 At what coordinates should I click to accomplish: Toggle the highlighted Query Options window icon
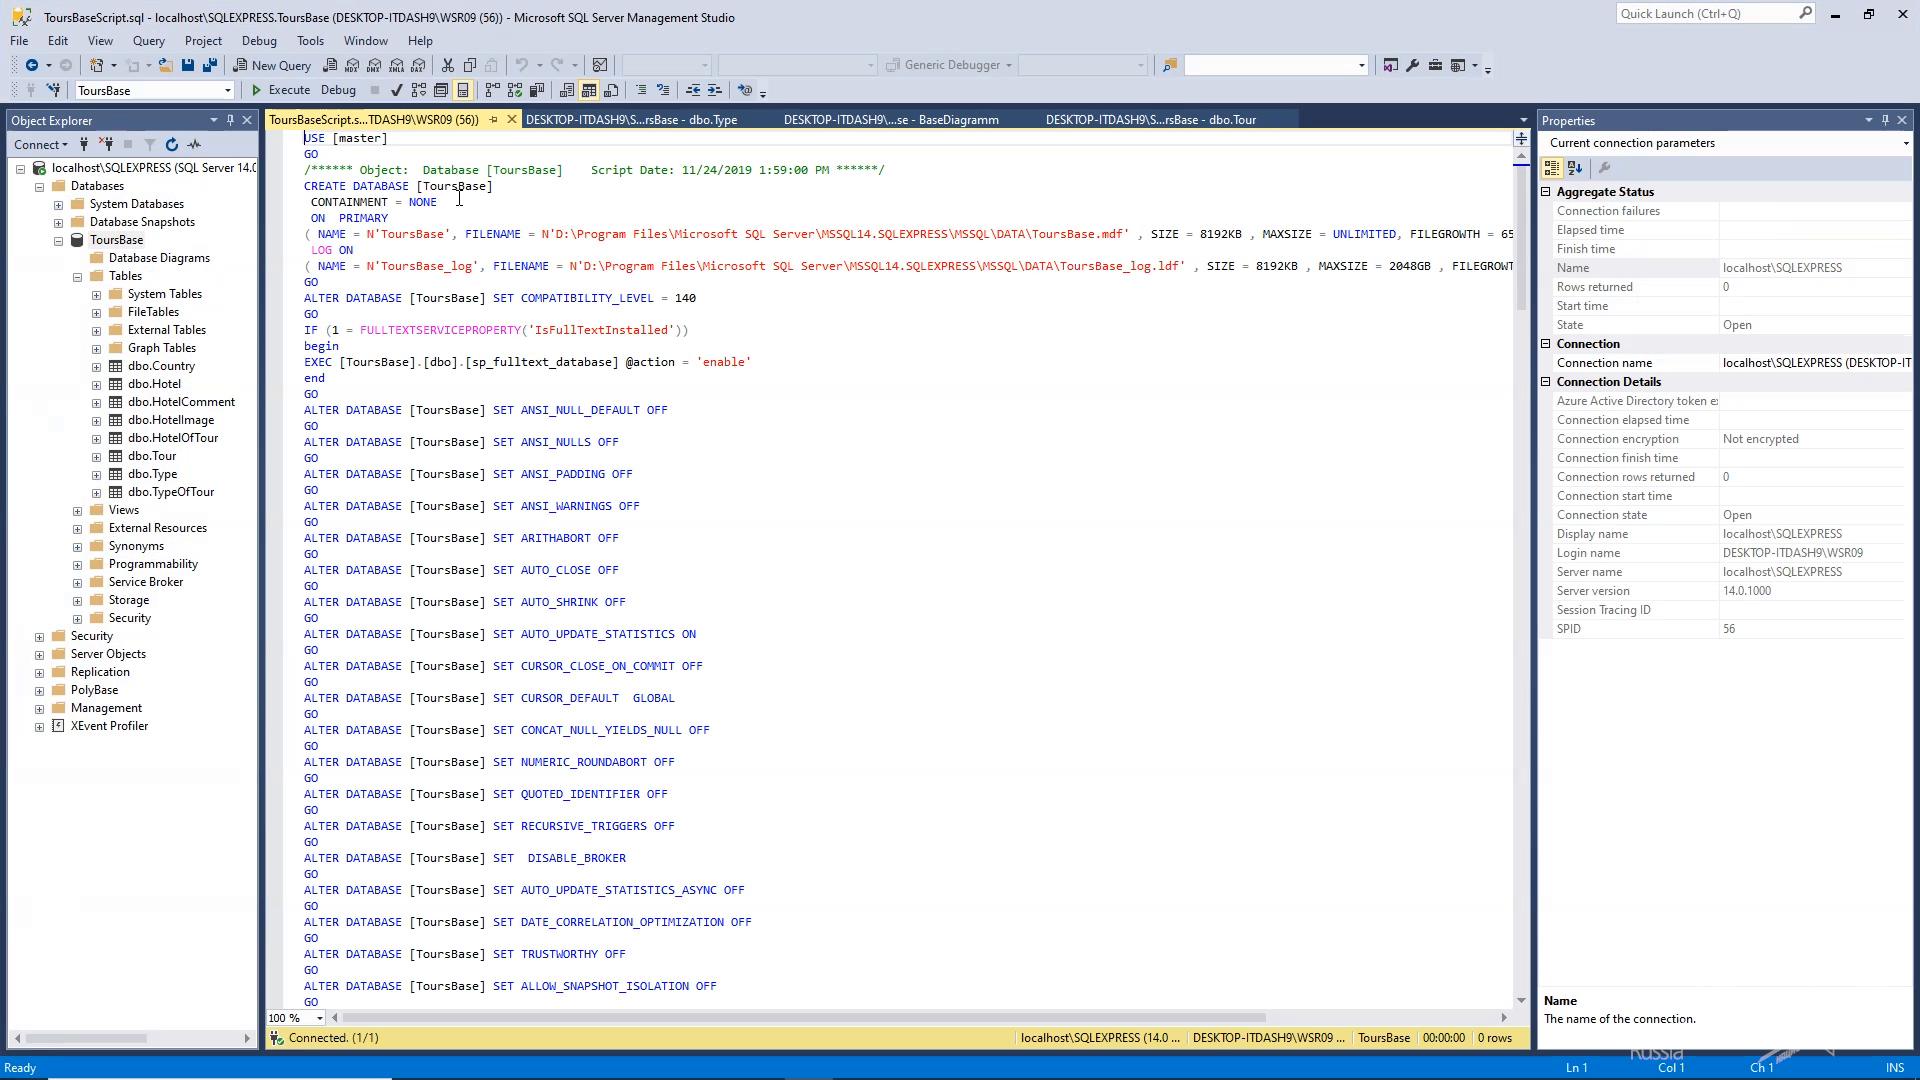coord(463,90)
